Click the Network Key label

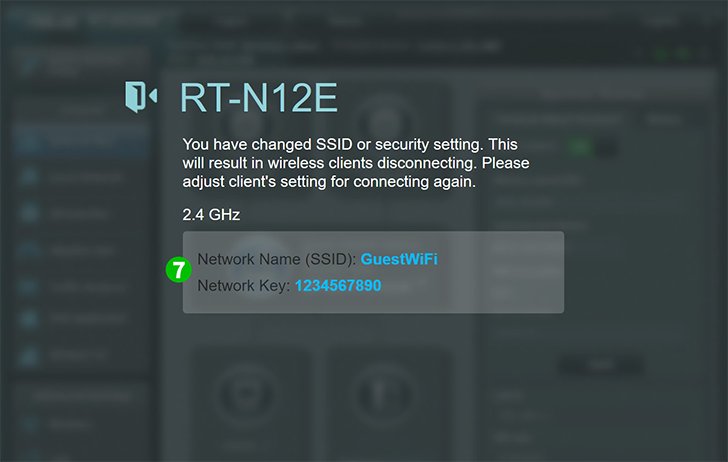244,286
